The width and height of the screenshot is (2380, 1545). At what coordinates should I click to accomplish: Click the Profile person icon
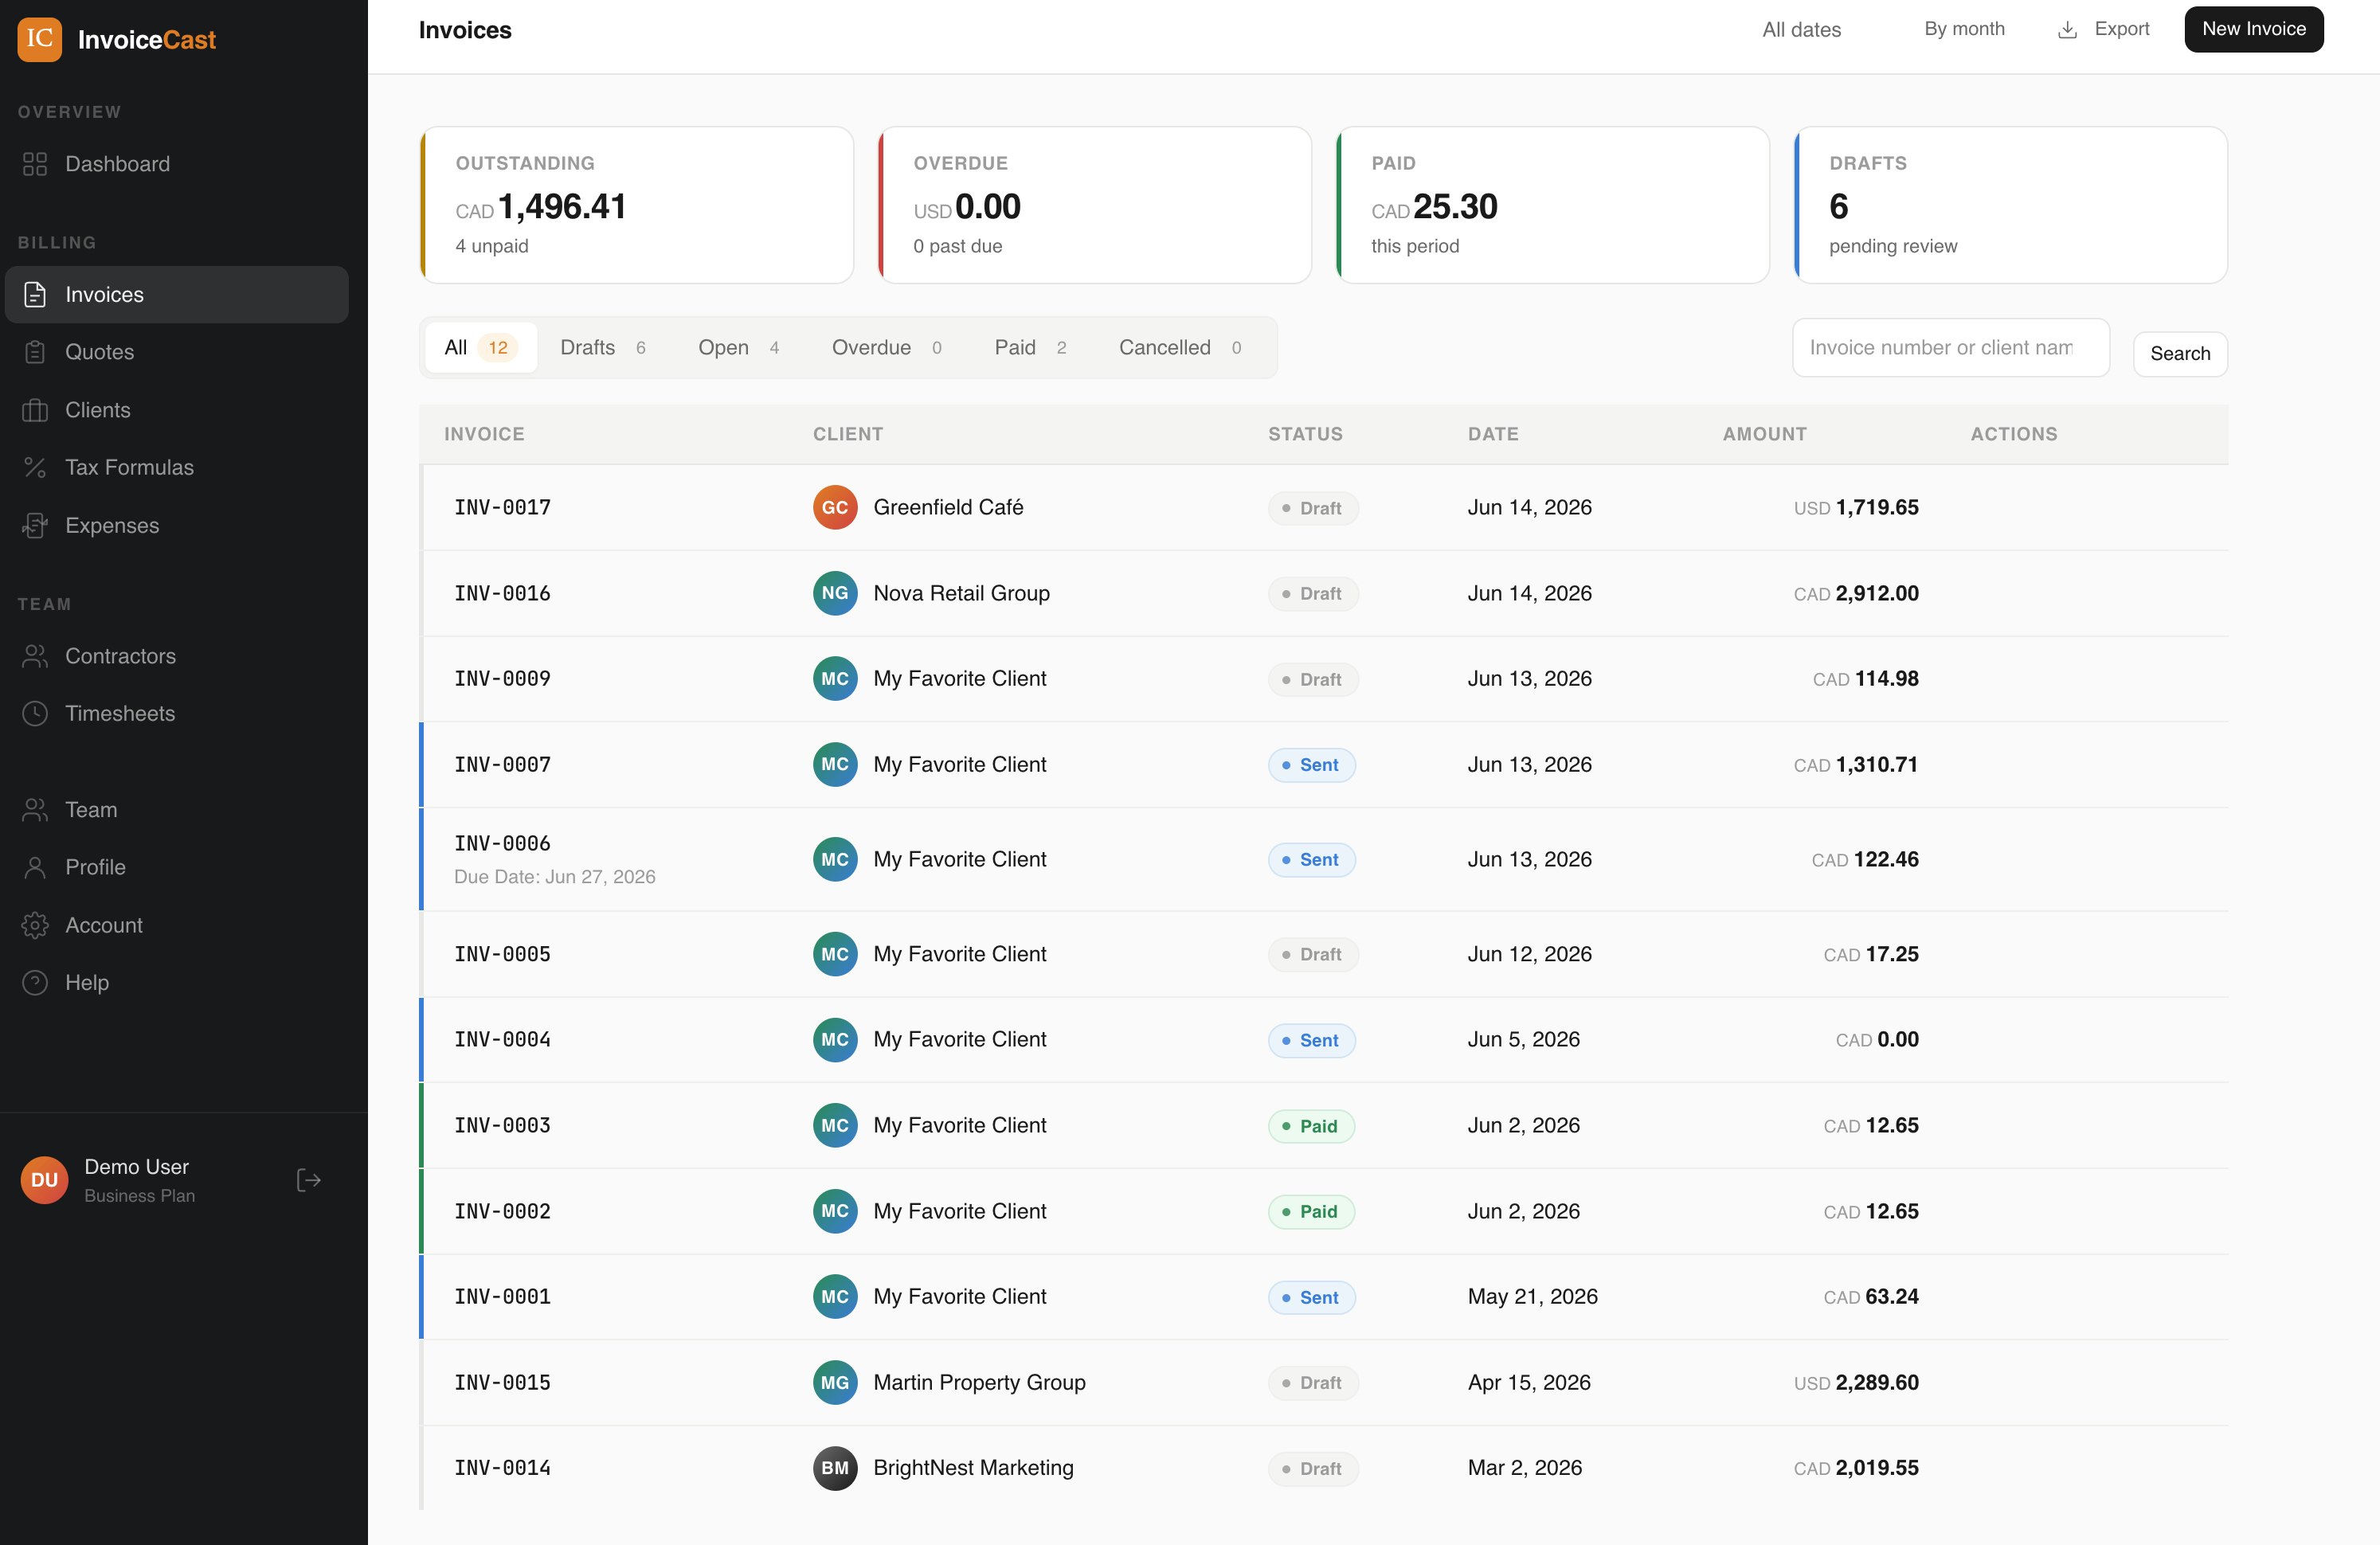pos(35,867)
